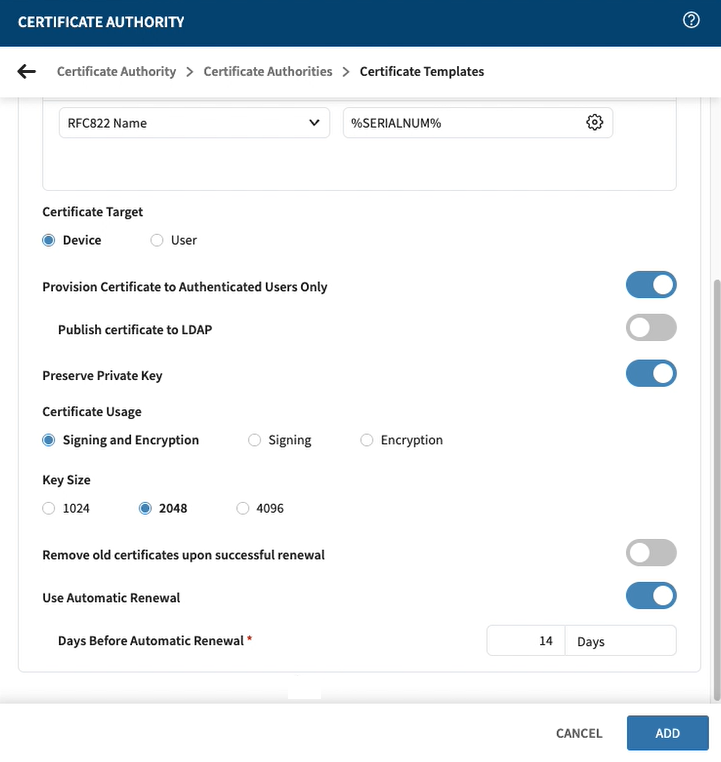Image resolution: width=721 pixels, height=762 pixels.
Task: Set key size to 1024
Action: point(49,508)
